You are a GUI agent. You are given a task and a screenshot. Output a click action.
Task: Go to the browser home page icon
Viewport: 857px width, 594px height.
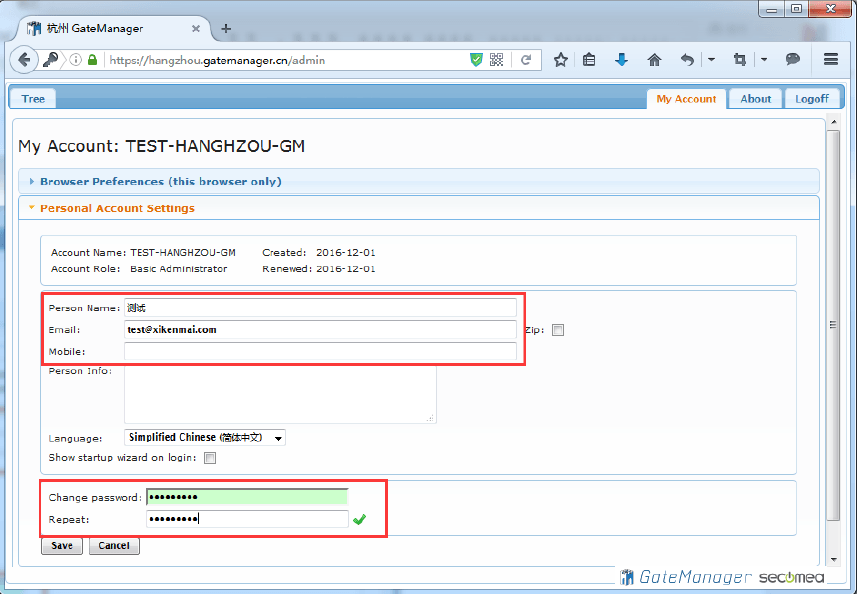pyautogui.click(x=654, y=60)
